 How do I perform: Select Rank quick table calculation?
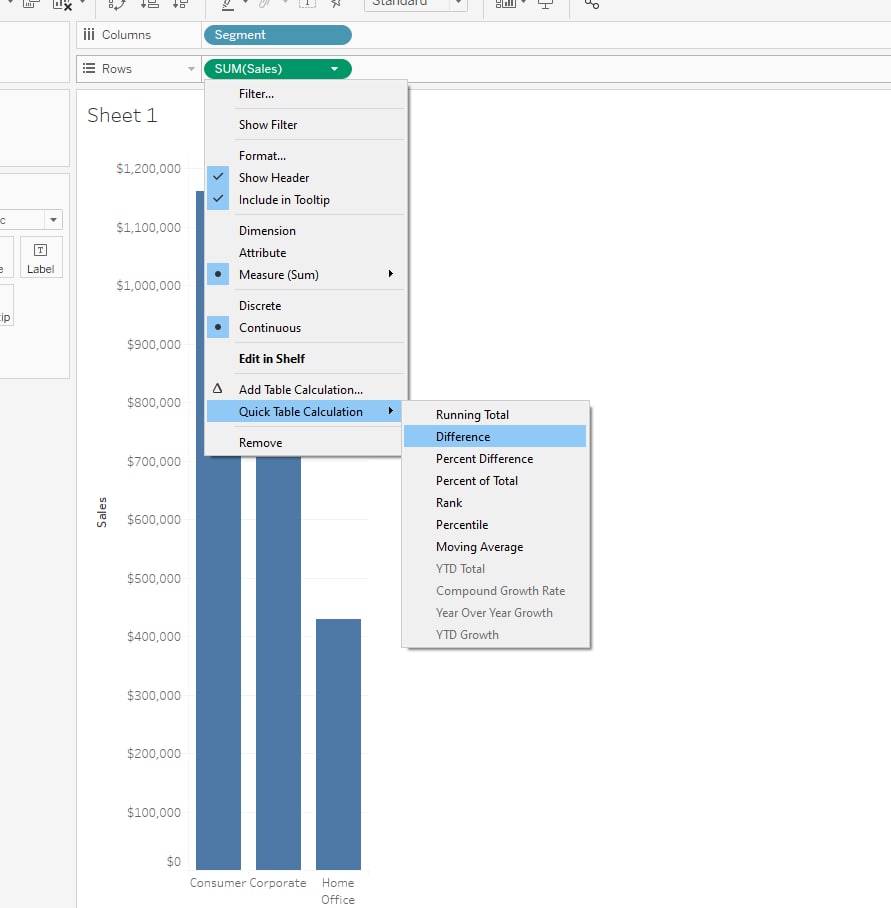pos(495,503)
